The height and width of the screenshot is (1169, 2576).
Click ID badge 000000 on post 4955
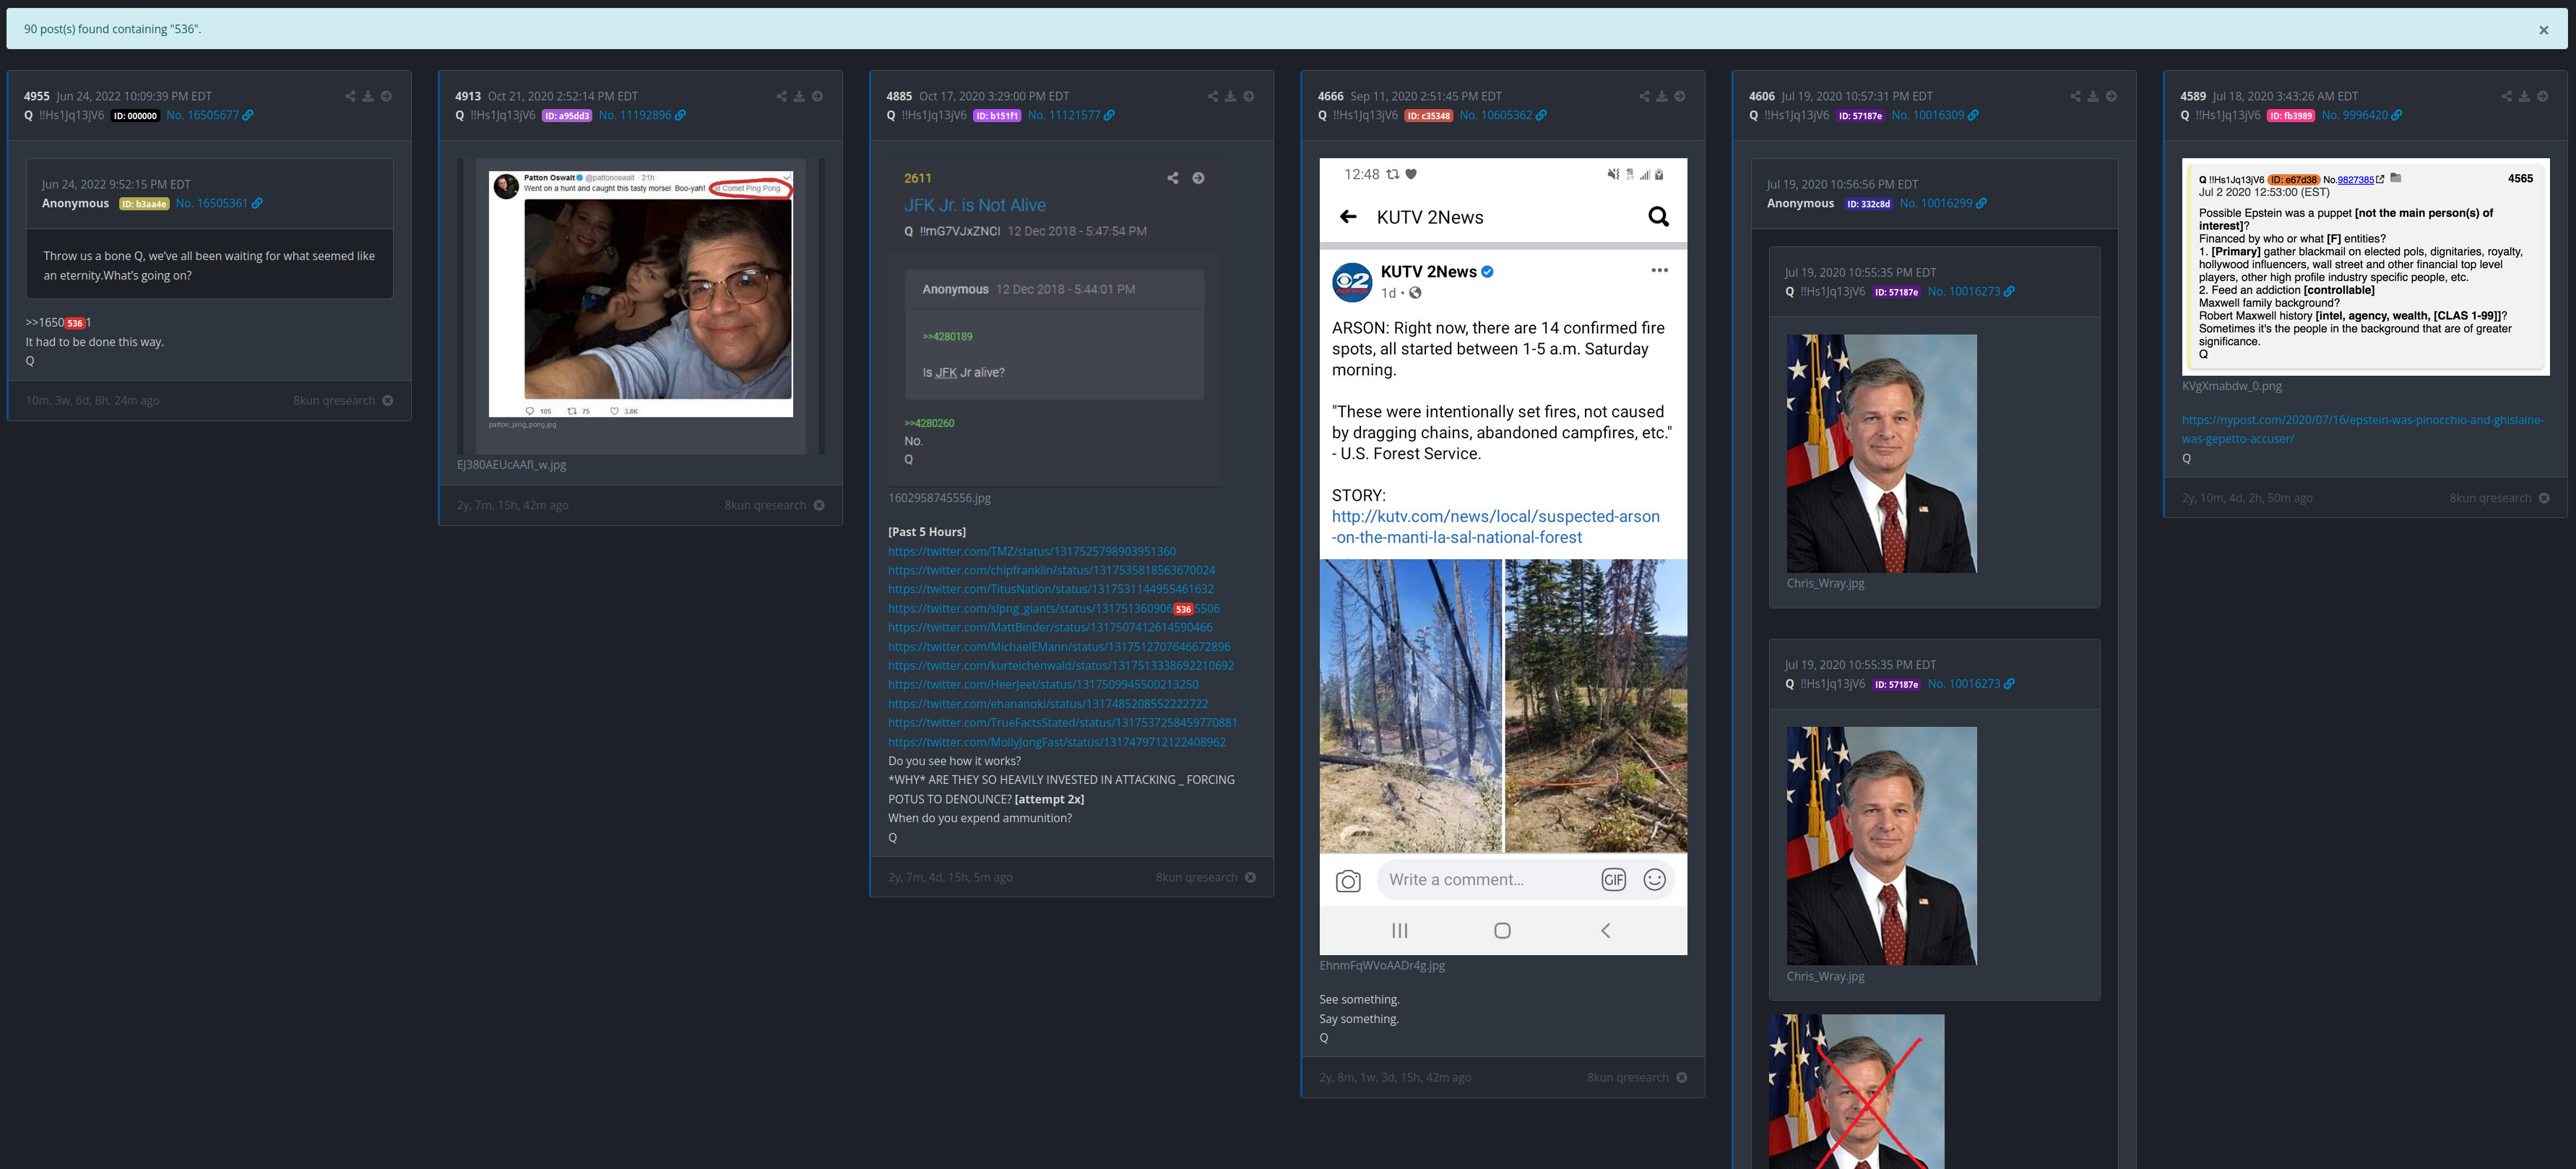coord(135,116)
